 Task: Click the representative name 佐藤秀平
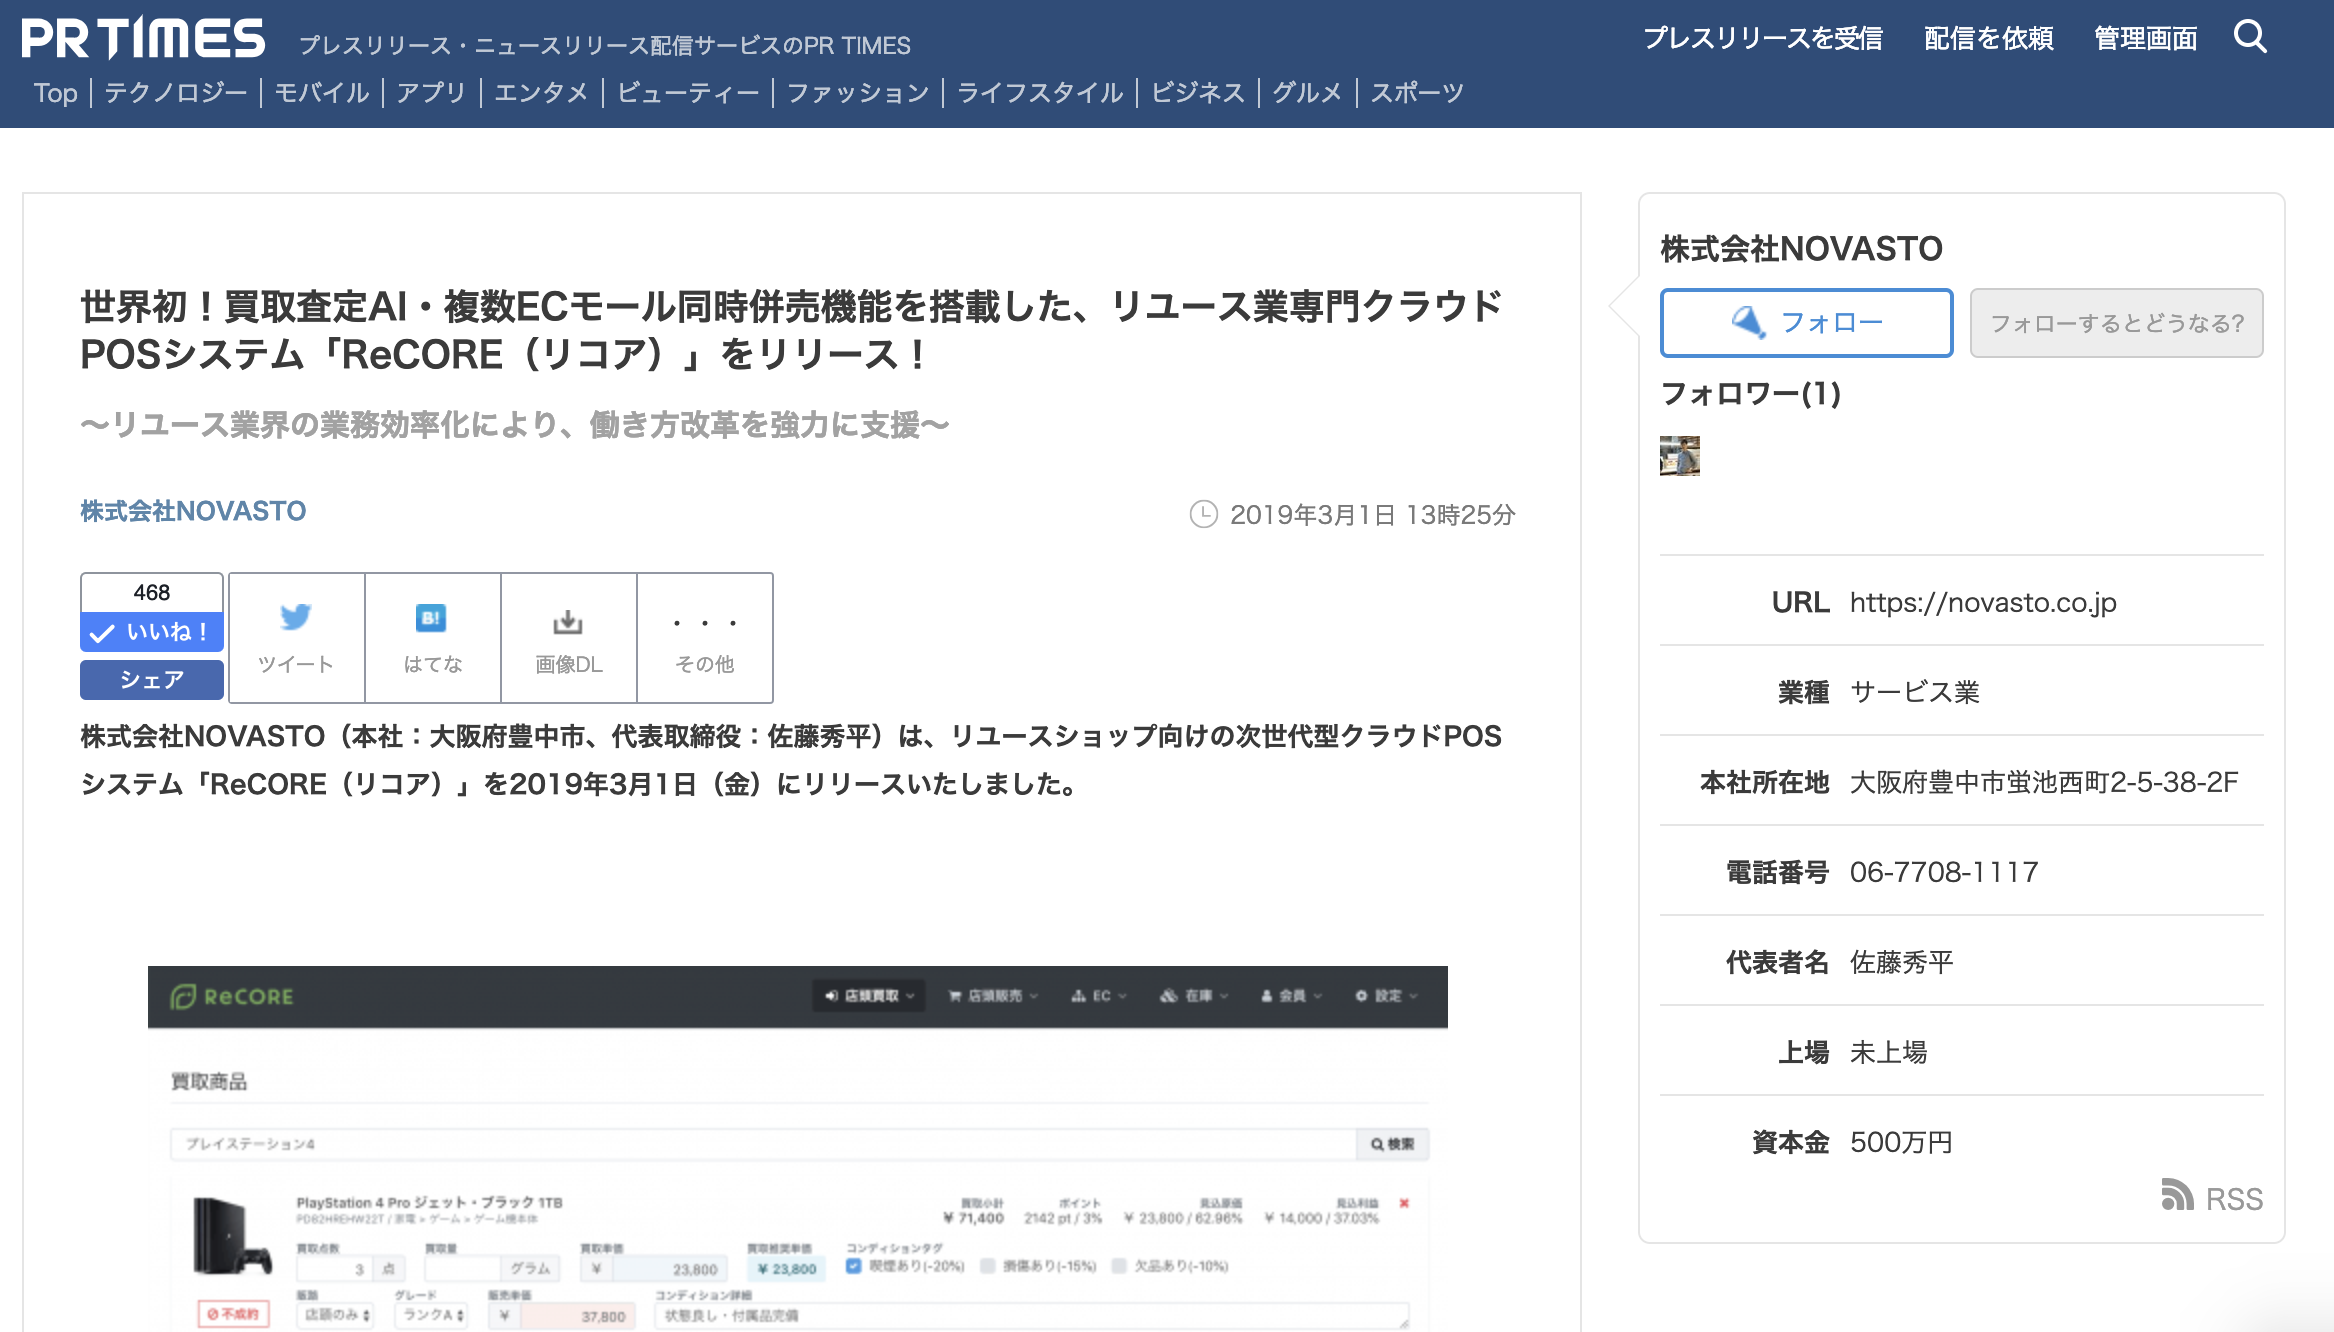pos(1901,962)
